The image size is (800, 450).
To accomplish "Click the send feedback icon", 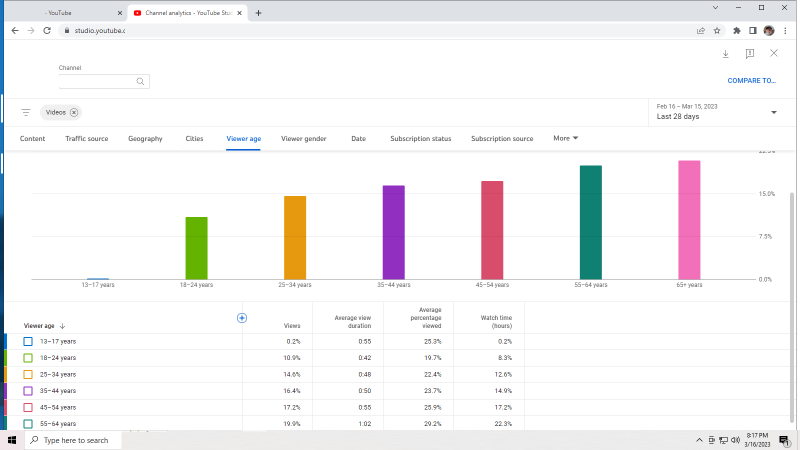I will tap(750, 54).
